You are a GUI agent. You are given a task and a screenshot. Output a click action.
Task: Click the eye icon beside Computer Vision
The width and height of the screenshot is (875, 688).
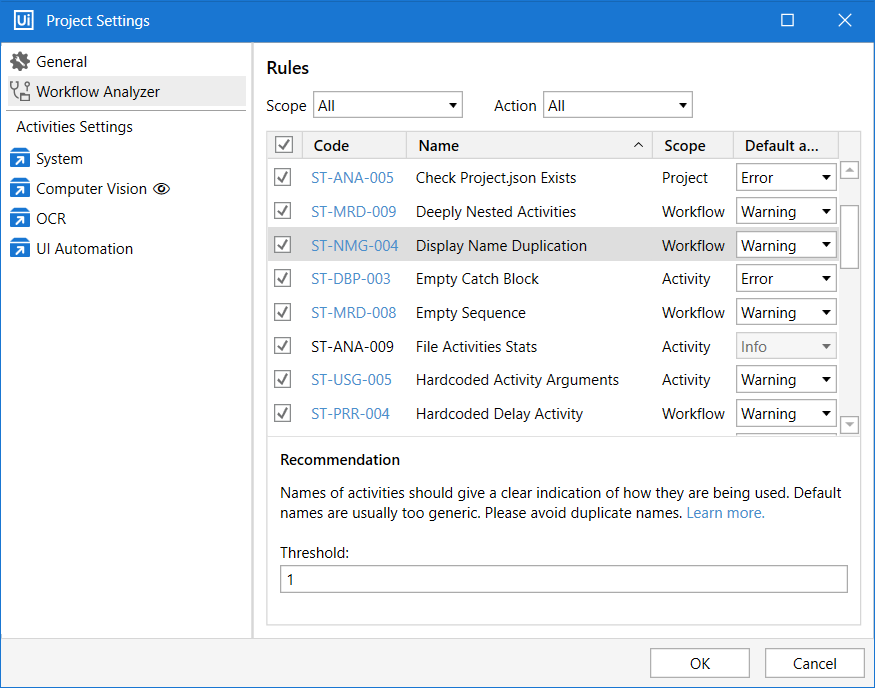pyautogui.click(x=162, y=189)
